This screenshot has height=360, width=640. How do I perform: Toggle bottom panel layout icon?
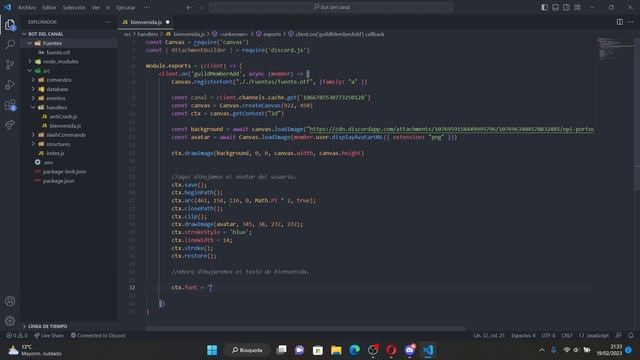point(556,7)
